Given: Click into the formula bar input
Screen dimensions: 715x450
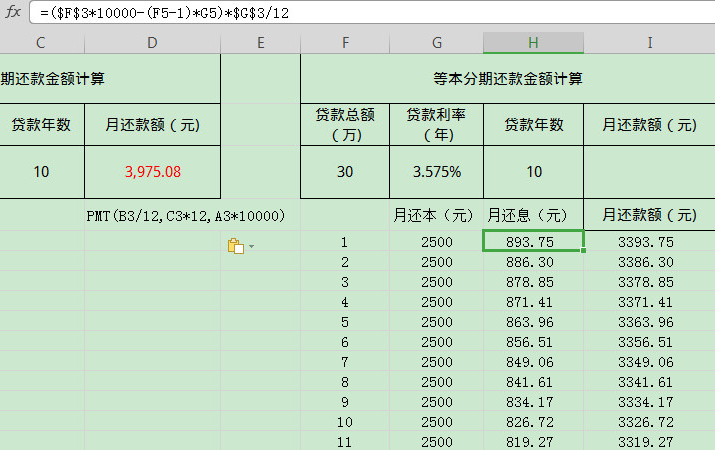Looking at the screenshot, I should [372, 12].
